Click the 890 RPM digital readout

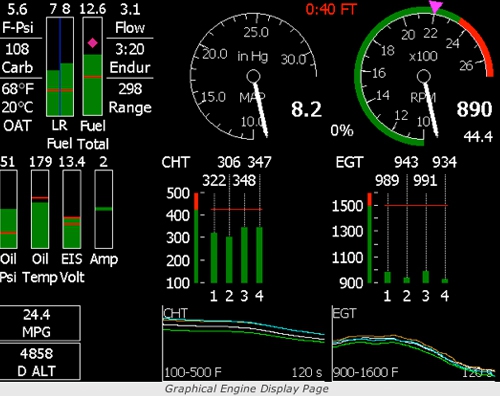pyautogui.click(x=474, y=109)
